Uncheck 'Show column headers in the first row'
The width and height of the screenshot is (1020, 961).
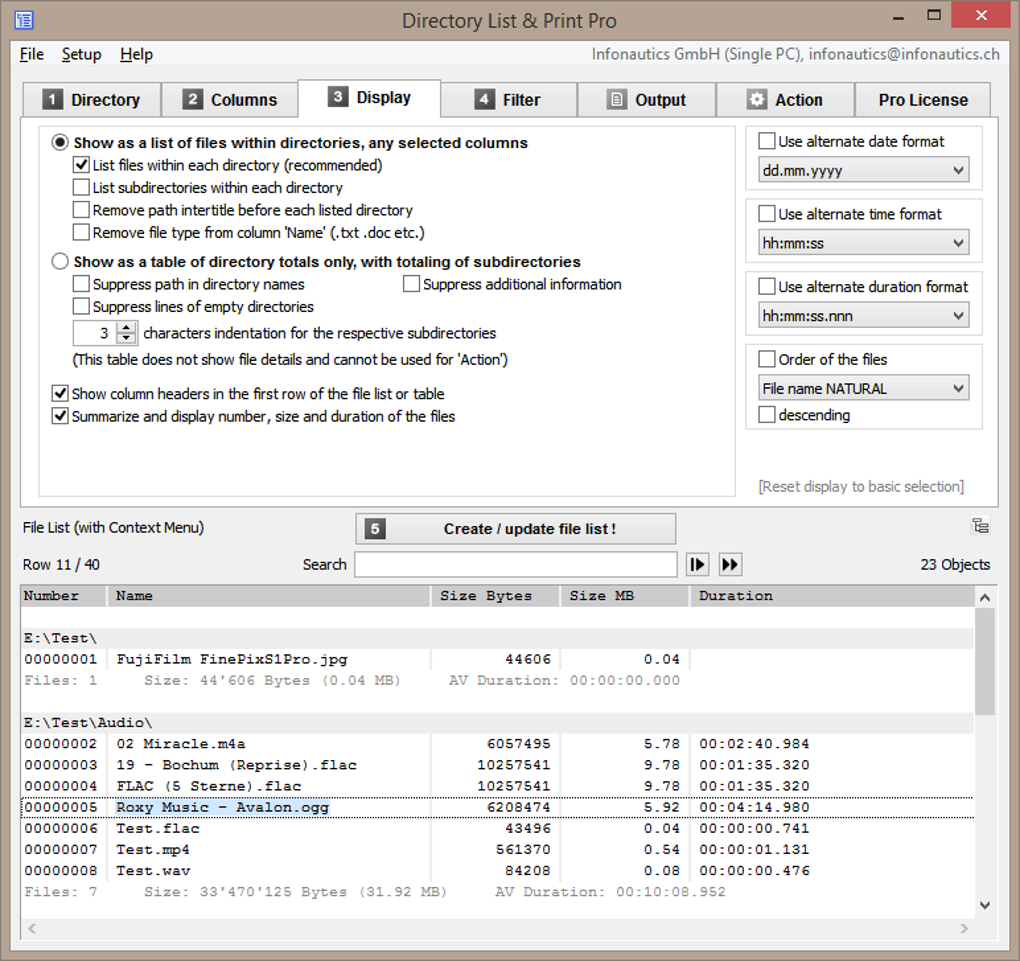(60, 394)
